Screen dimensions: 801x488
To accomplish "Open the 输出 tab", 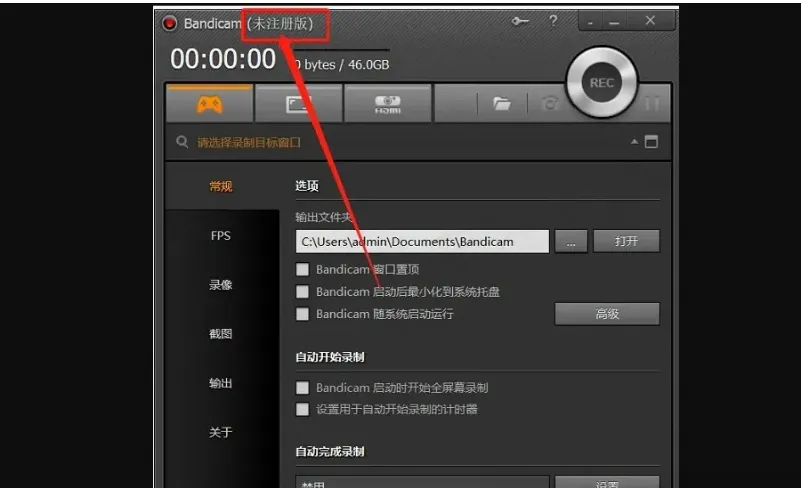I will [221, 383].
